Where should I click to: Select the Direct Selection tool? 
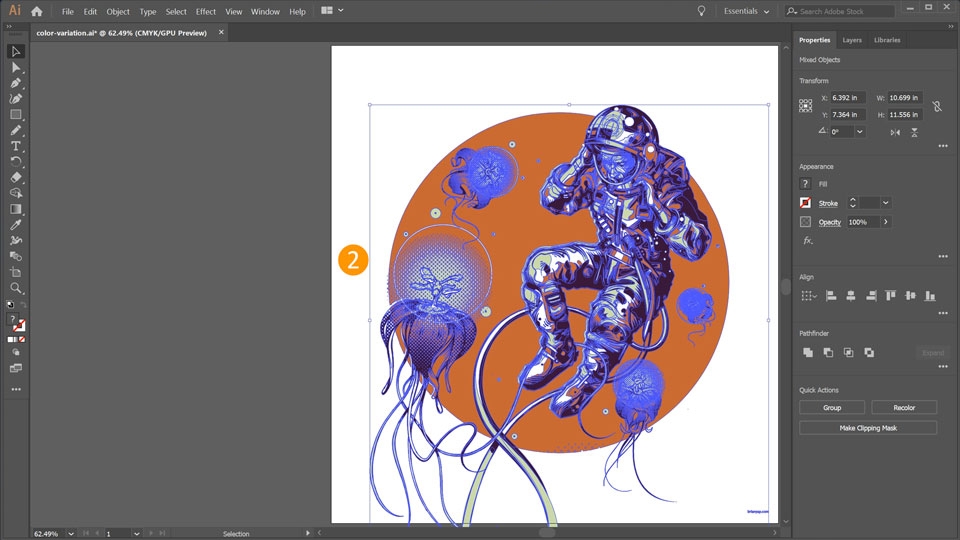pos(16,67)
